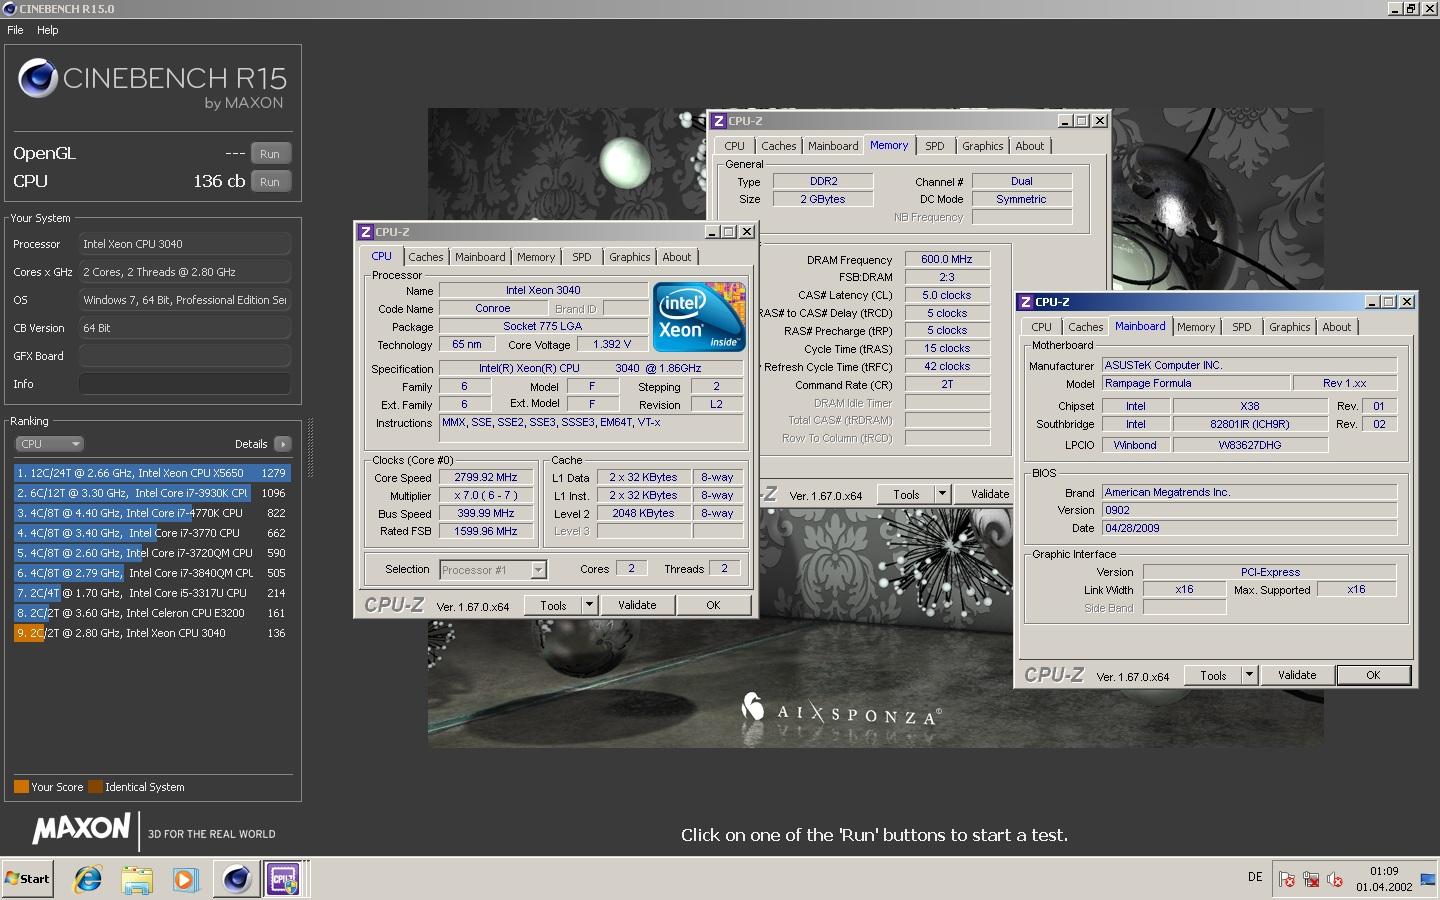Screen dimensions: 1440x900
Task: Open the Action Center flag tray icon
Action: [1286, 880]
